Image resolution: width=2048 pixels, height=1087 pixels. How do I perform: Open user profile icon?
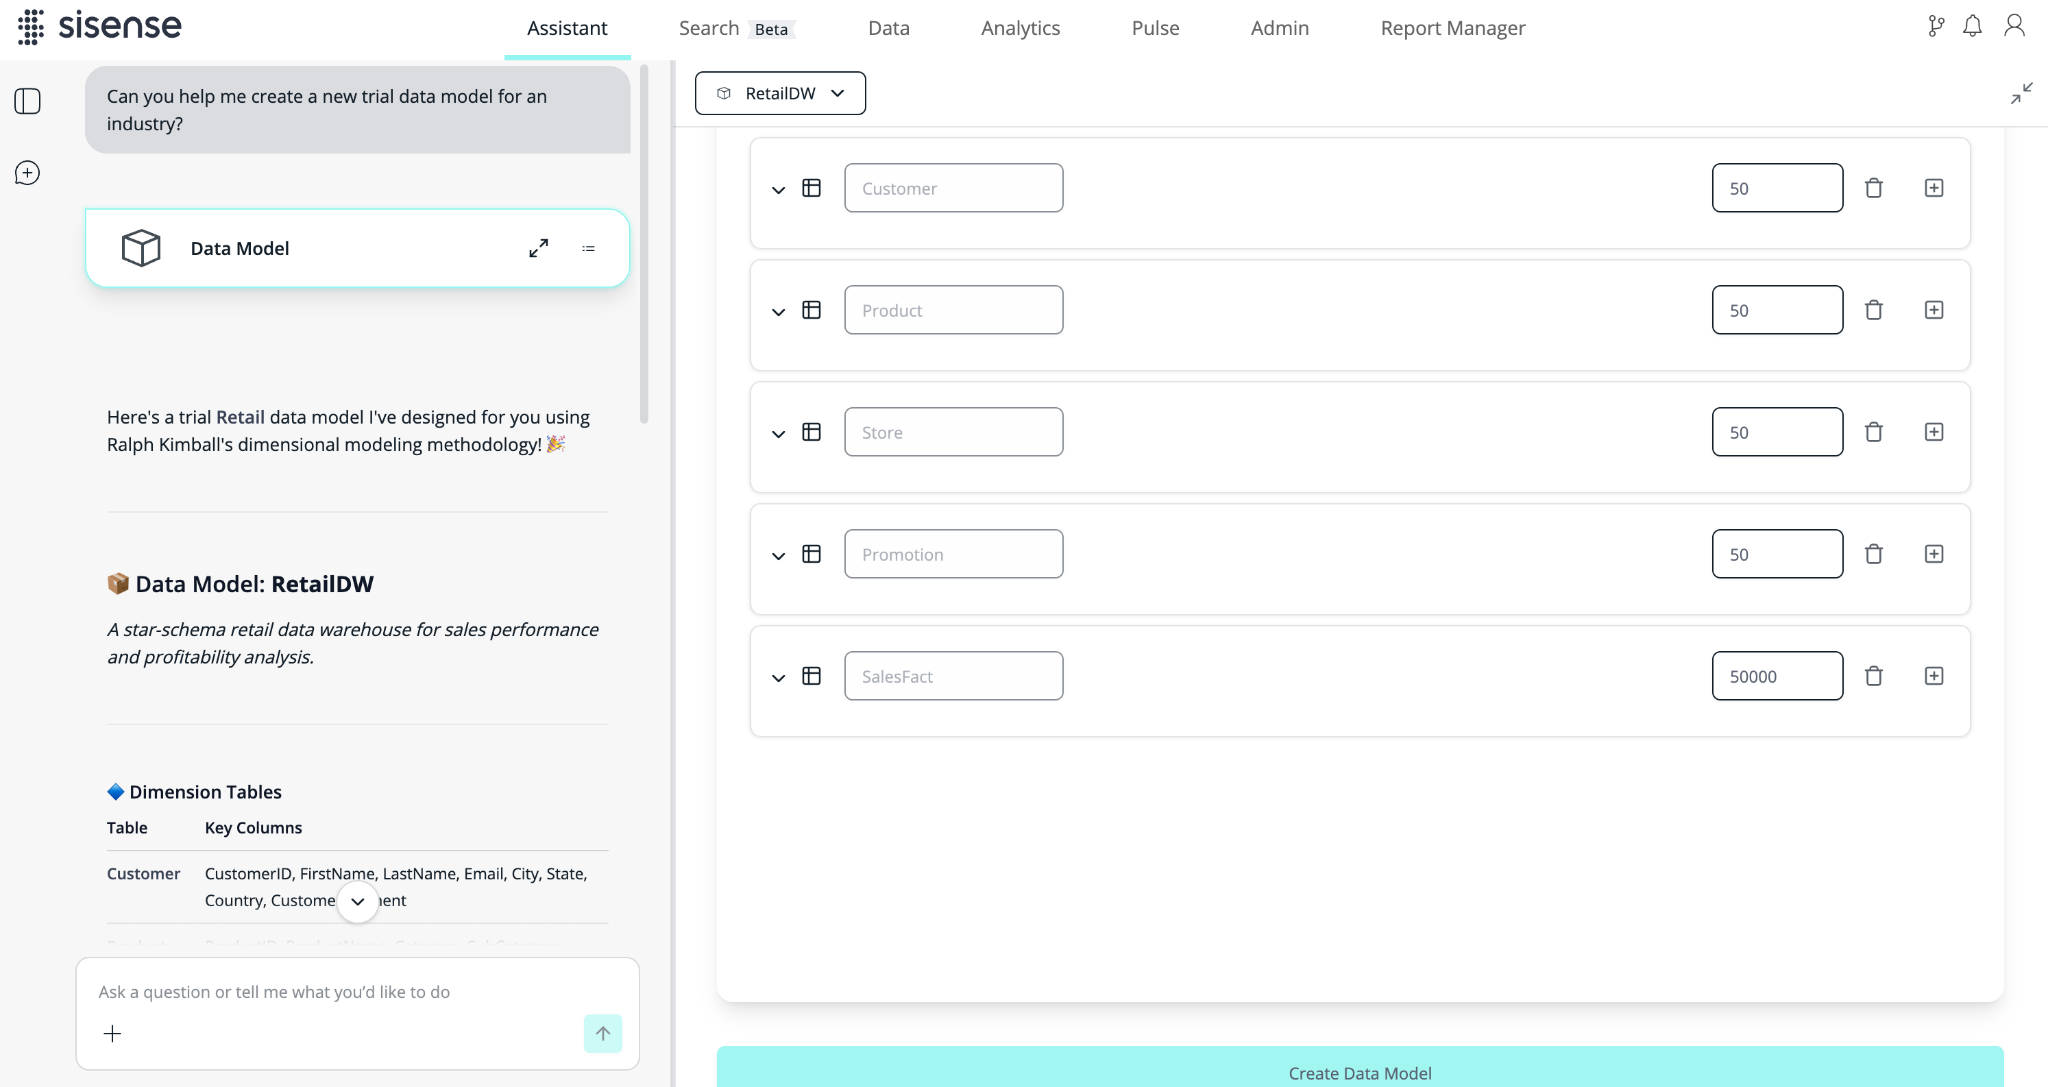pyautogui.click(x=2015, y=26)
